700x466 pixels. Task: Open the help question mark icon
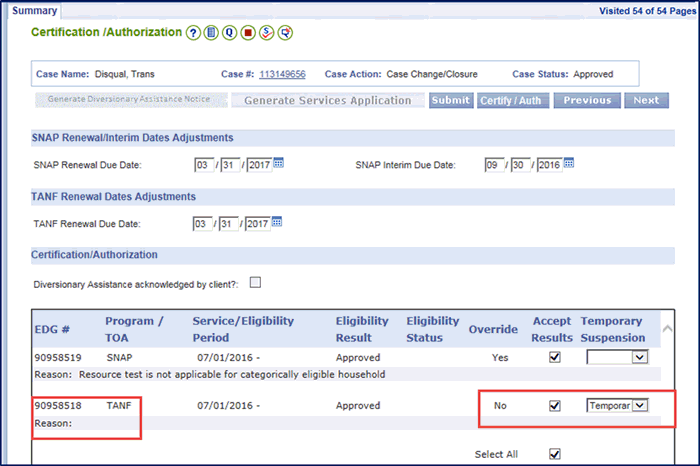pyautogui.click(x=193, y=33)
